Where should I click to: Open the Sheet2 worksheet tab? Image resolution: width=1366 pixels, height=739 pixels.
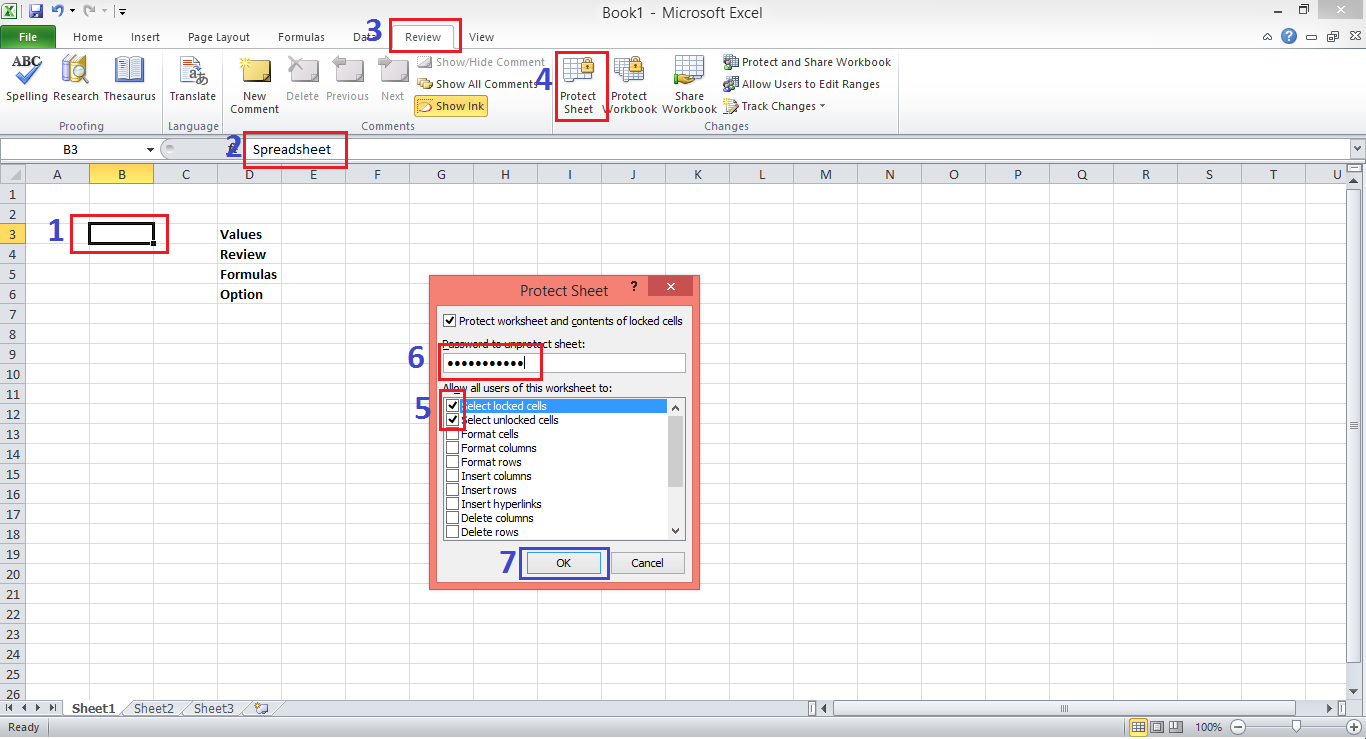tap(153, 708)
